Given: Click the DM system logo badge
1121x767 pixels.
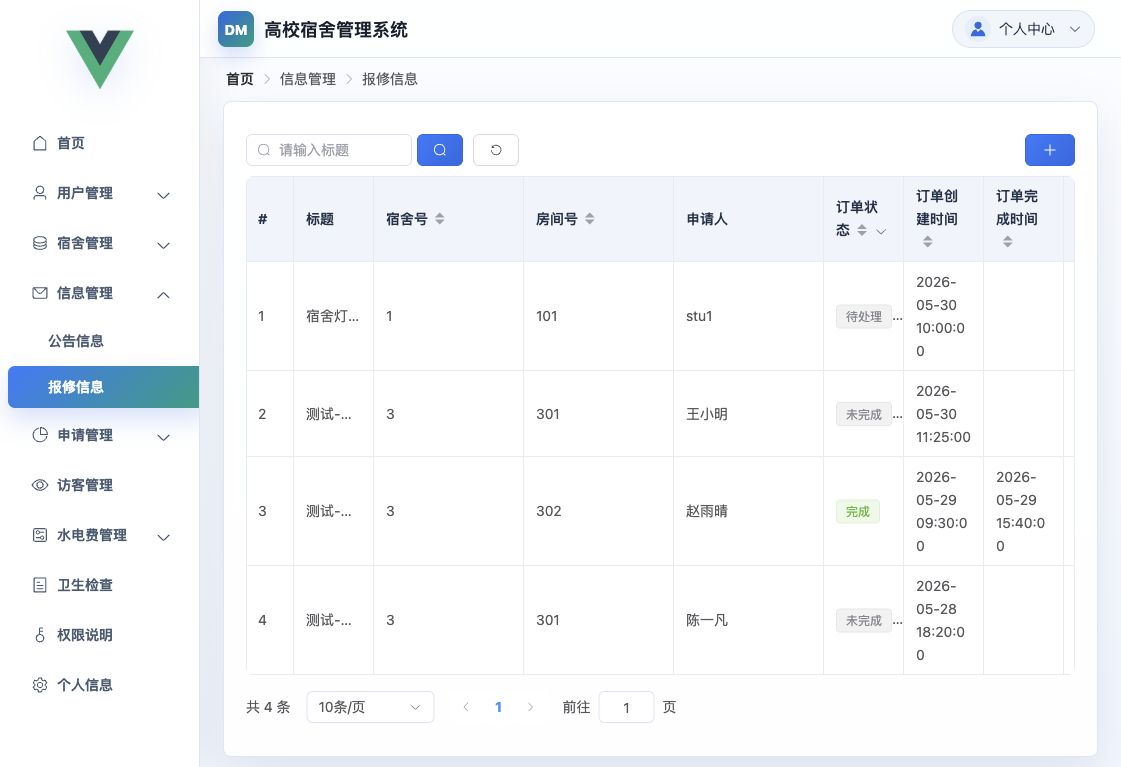Looking at the screenshot, I should click(236, 29).
